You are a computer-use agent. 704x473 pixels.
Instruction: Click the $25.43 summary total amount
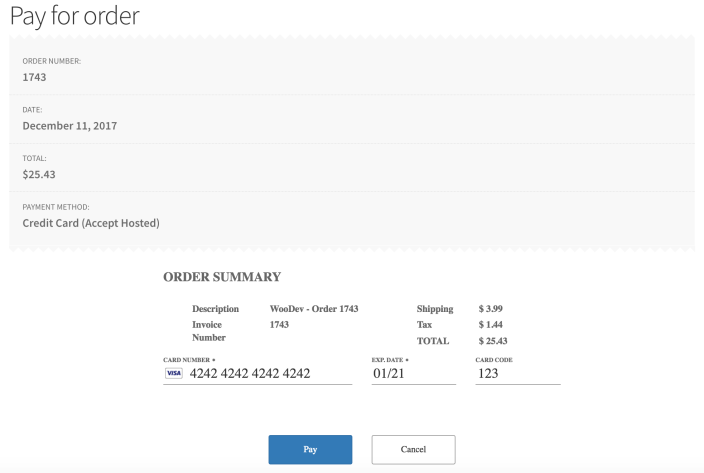[x=493, y=341]
